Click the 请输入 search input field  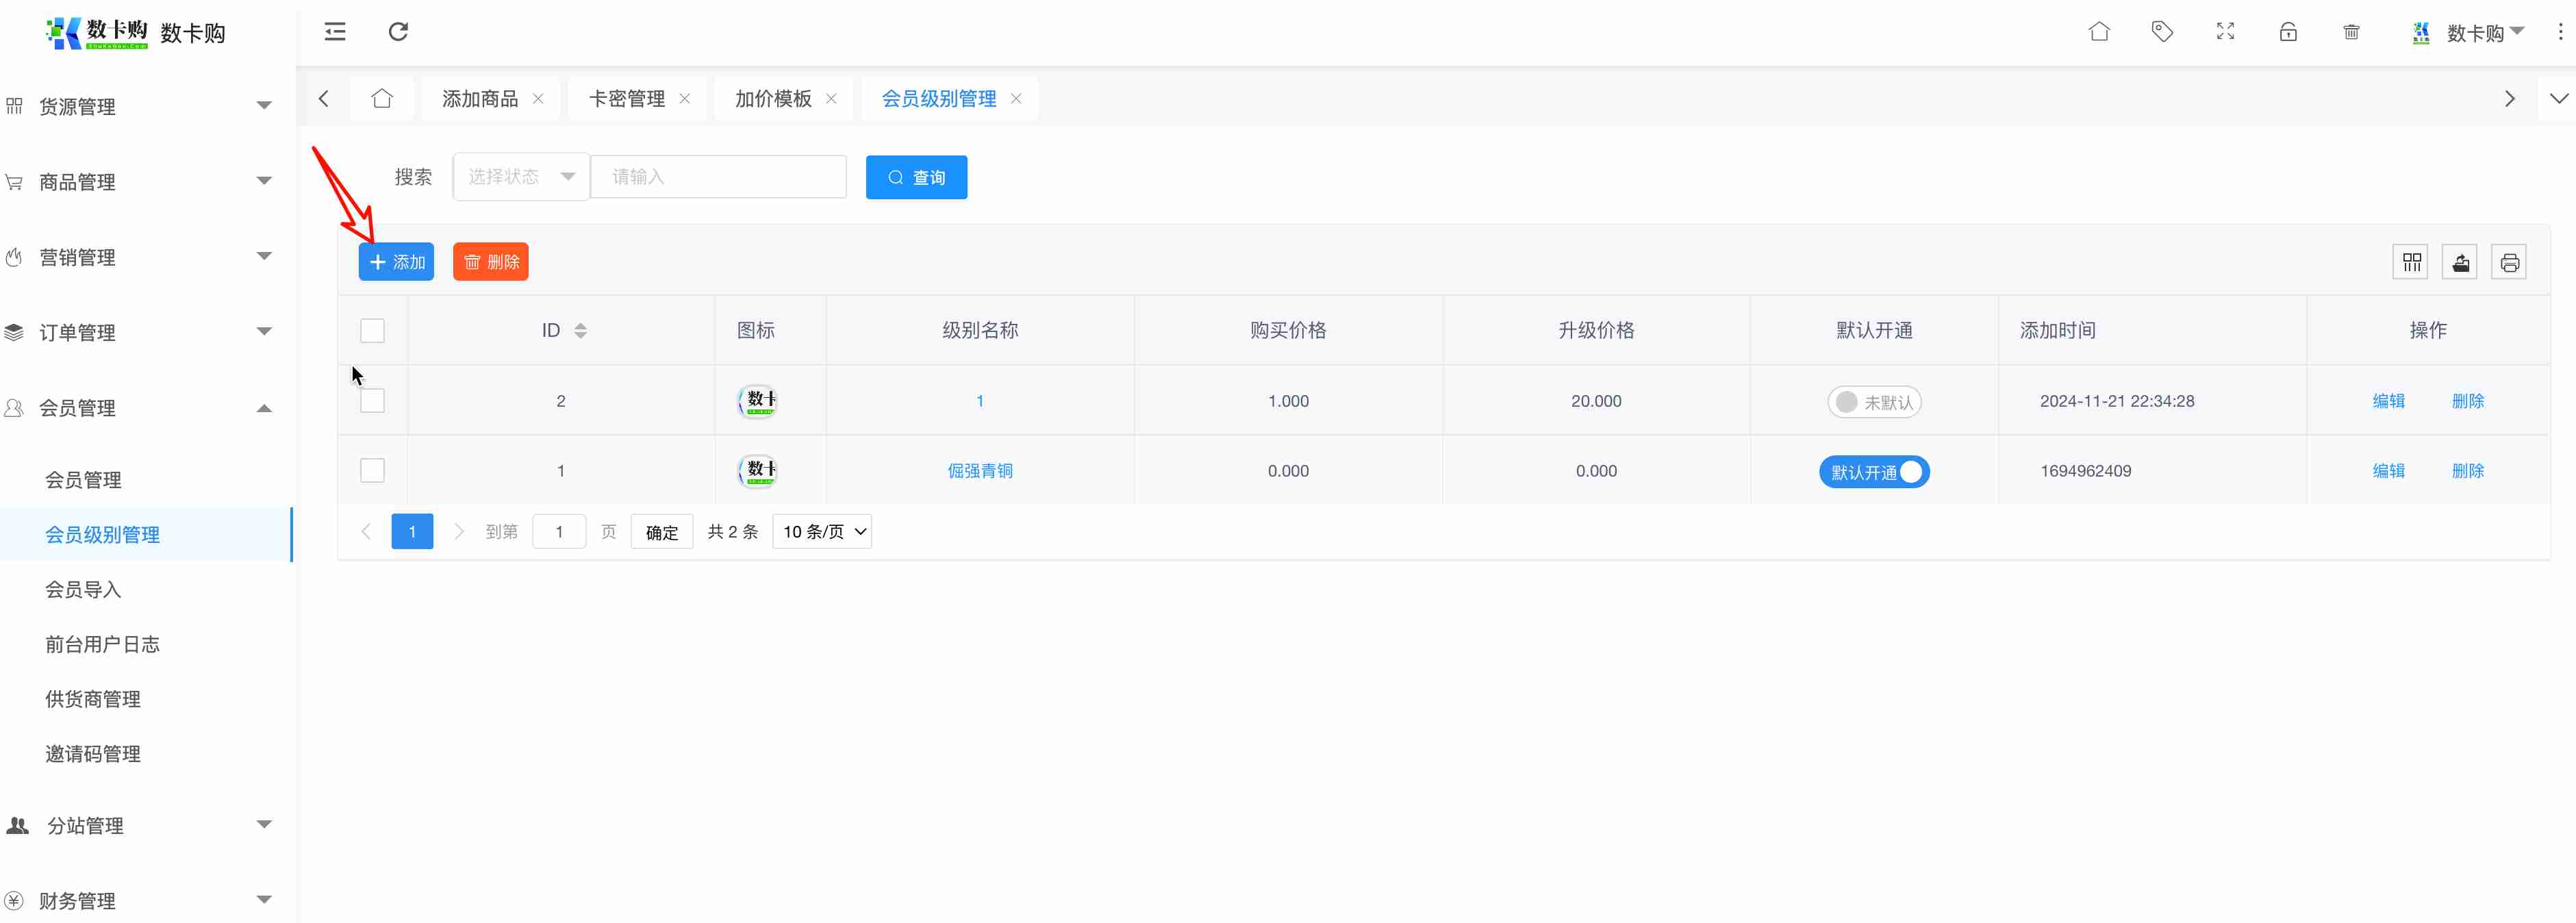pyautogui.click(x=718, y=177)
